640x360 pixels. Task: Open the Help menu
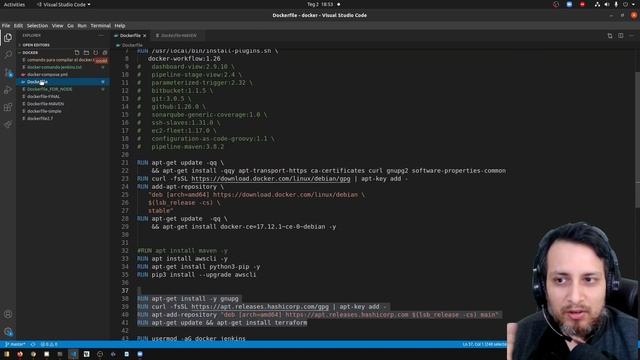(x=120, y=26)
